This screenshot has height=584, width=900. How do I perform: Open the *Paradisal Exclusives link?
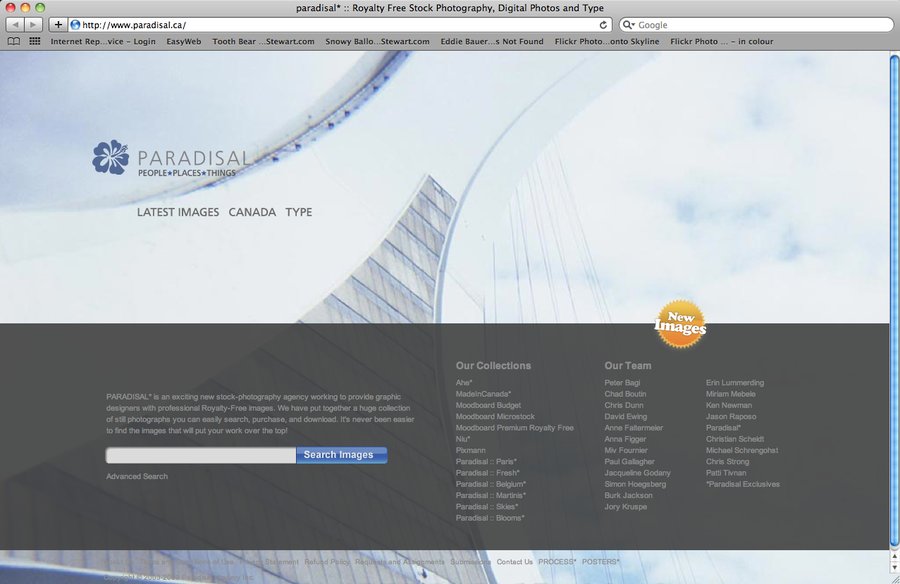743,484
